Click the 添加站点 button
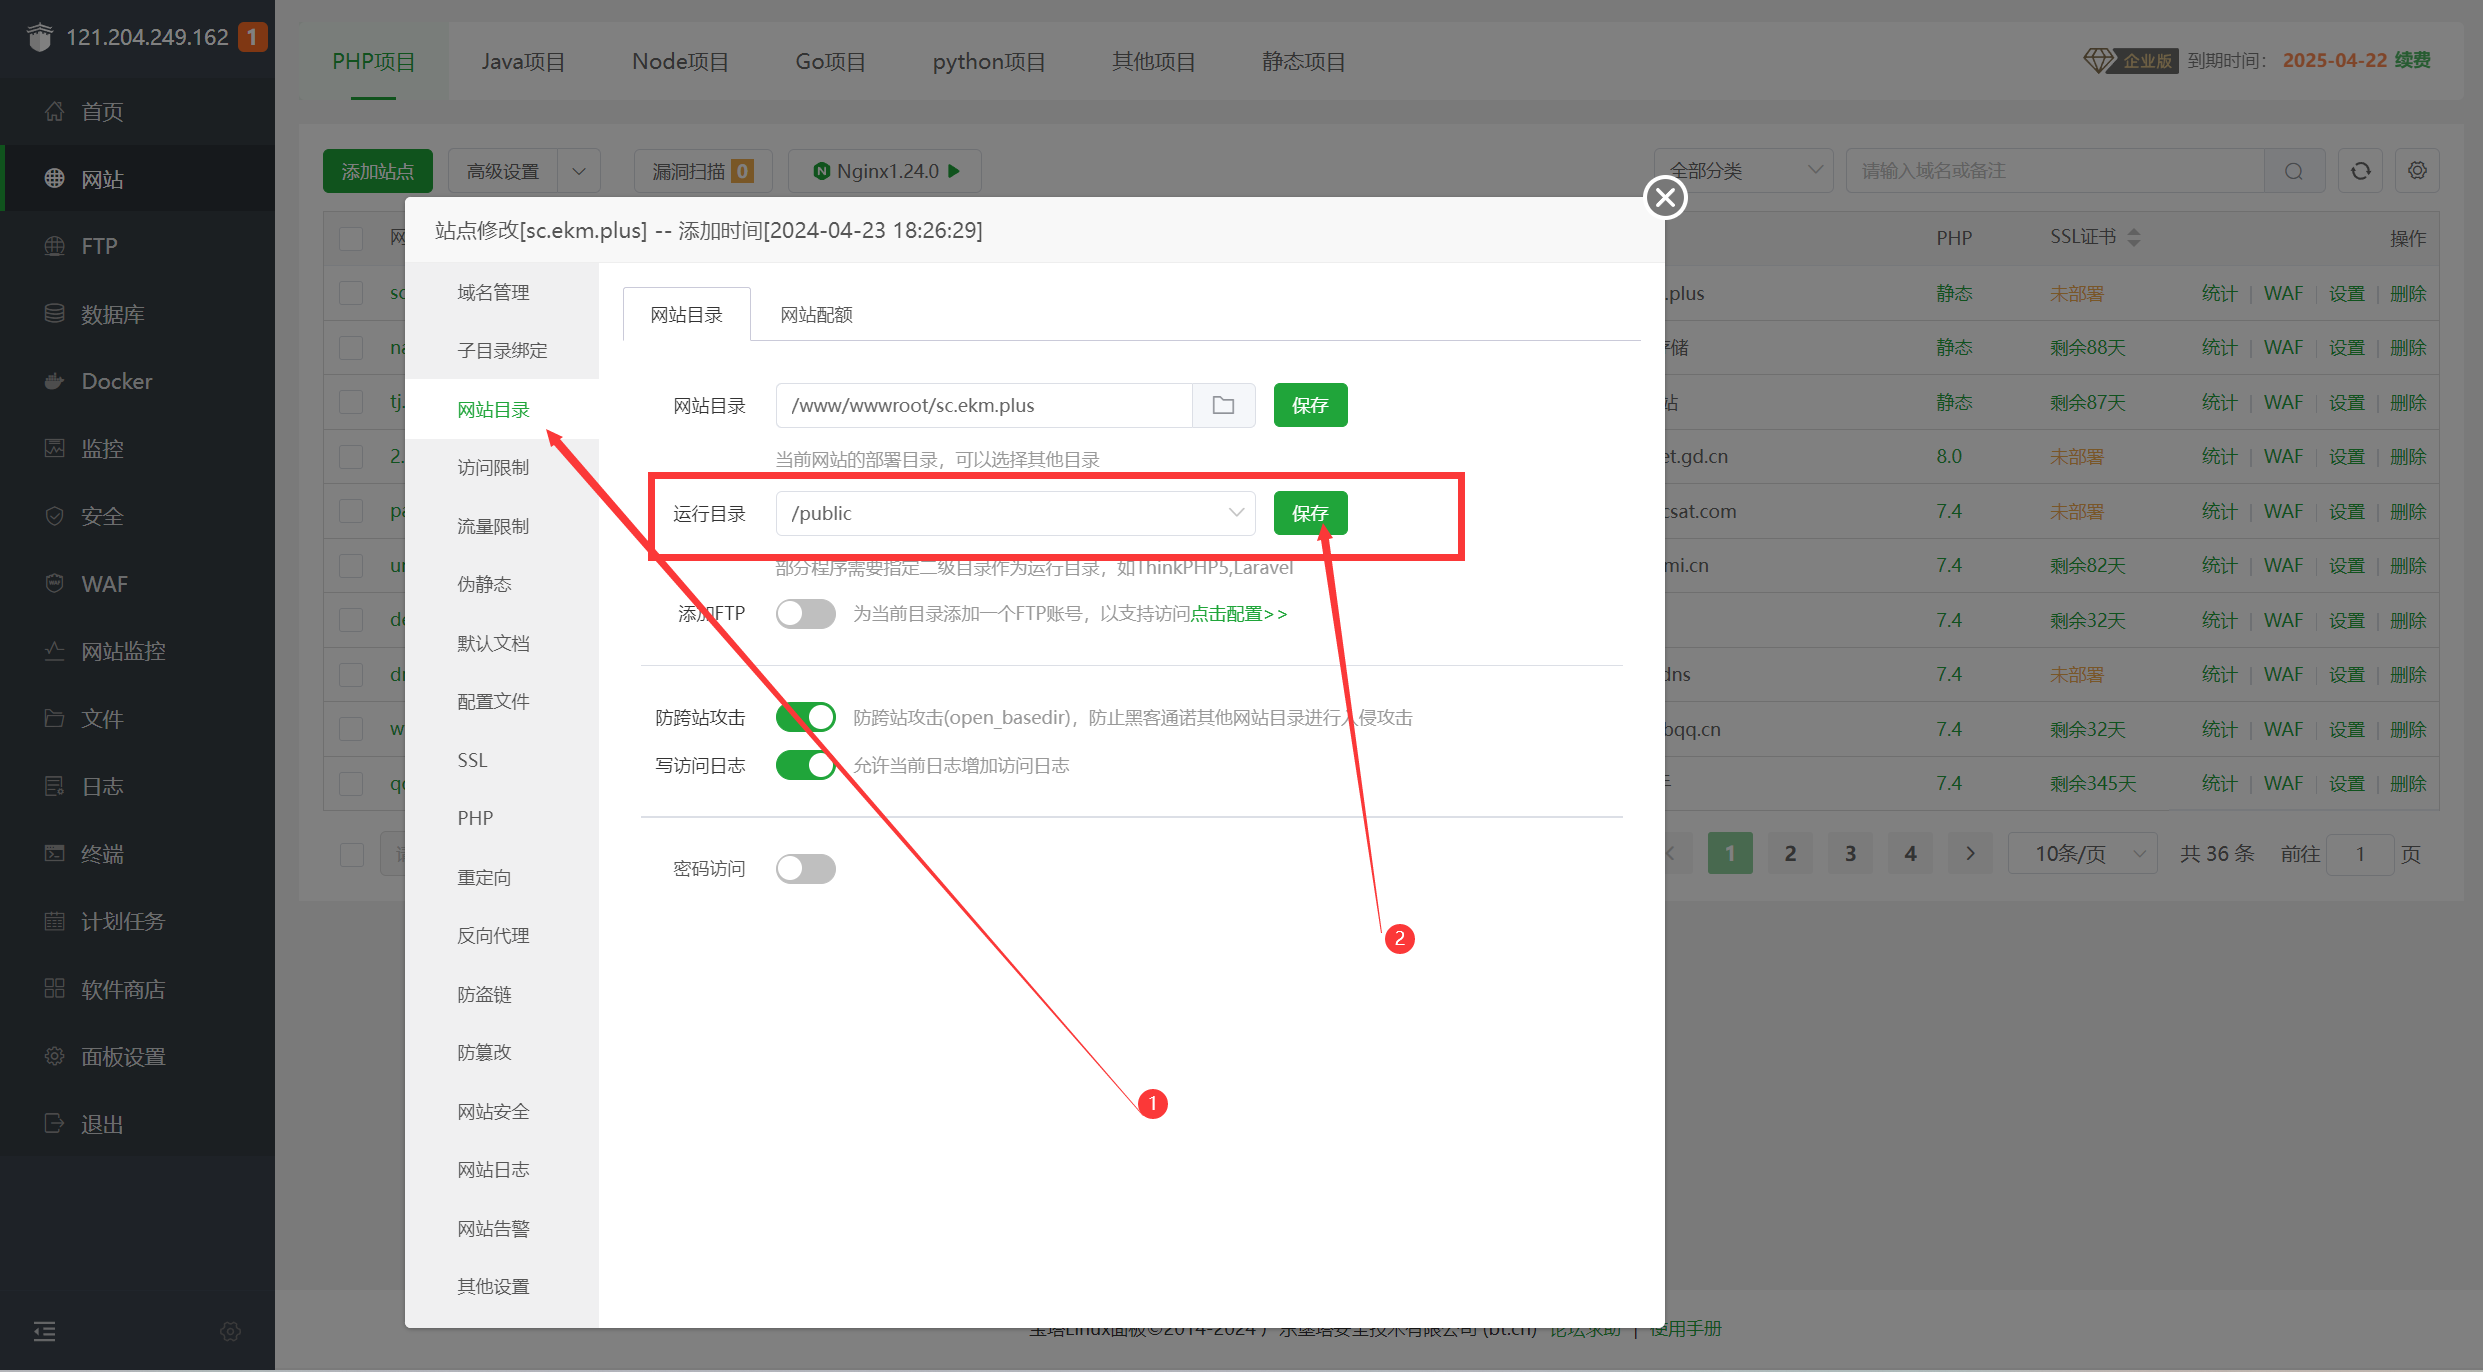Screen dimensions: 2483x1372 (x=377, y=171)
